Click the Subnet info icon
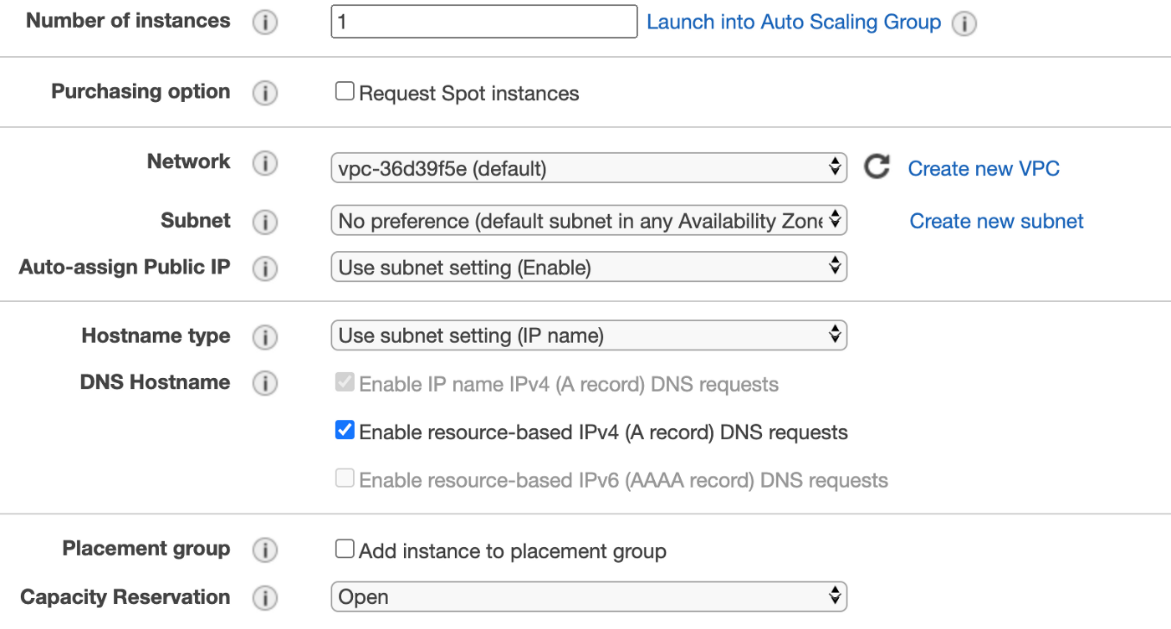Image resolution: width=1171 pixels, height=629 pixels. pyautogui.click(x=264, y=222)
